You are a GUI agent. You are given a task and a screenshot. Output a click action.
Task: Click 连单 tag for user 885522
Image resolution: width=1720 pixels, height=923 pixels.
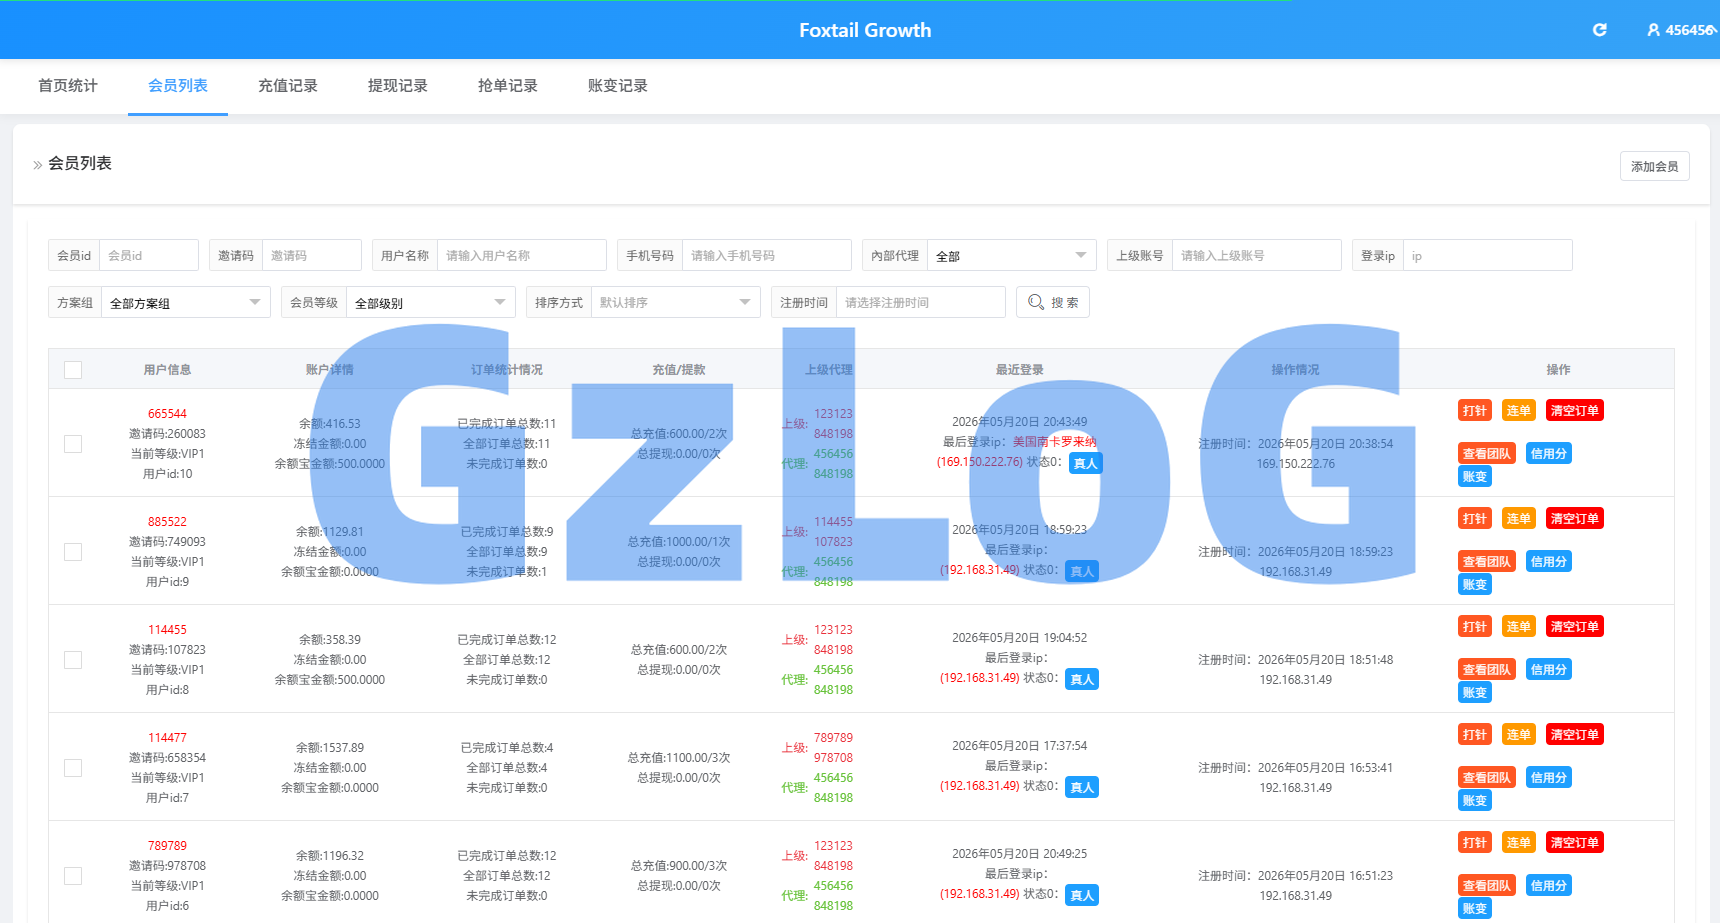click(x=1518, y=519)
